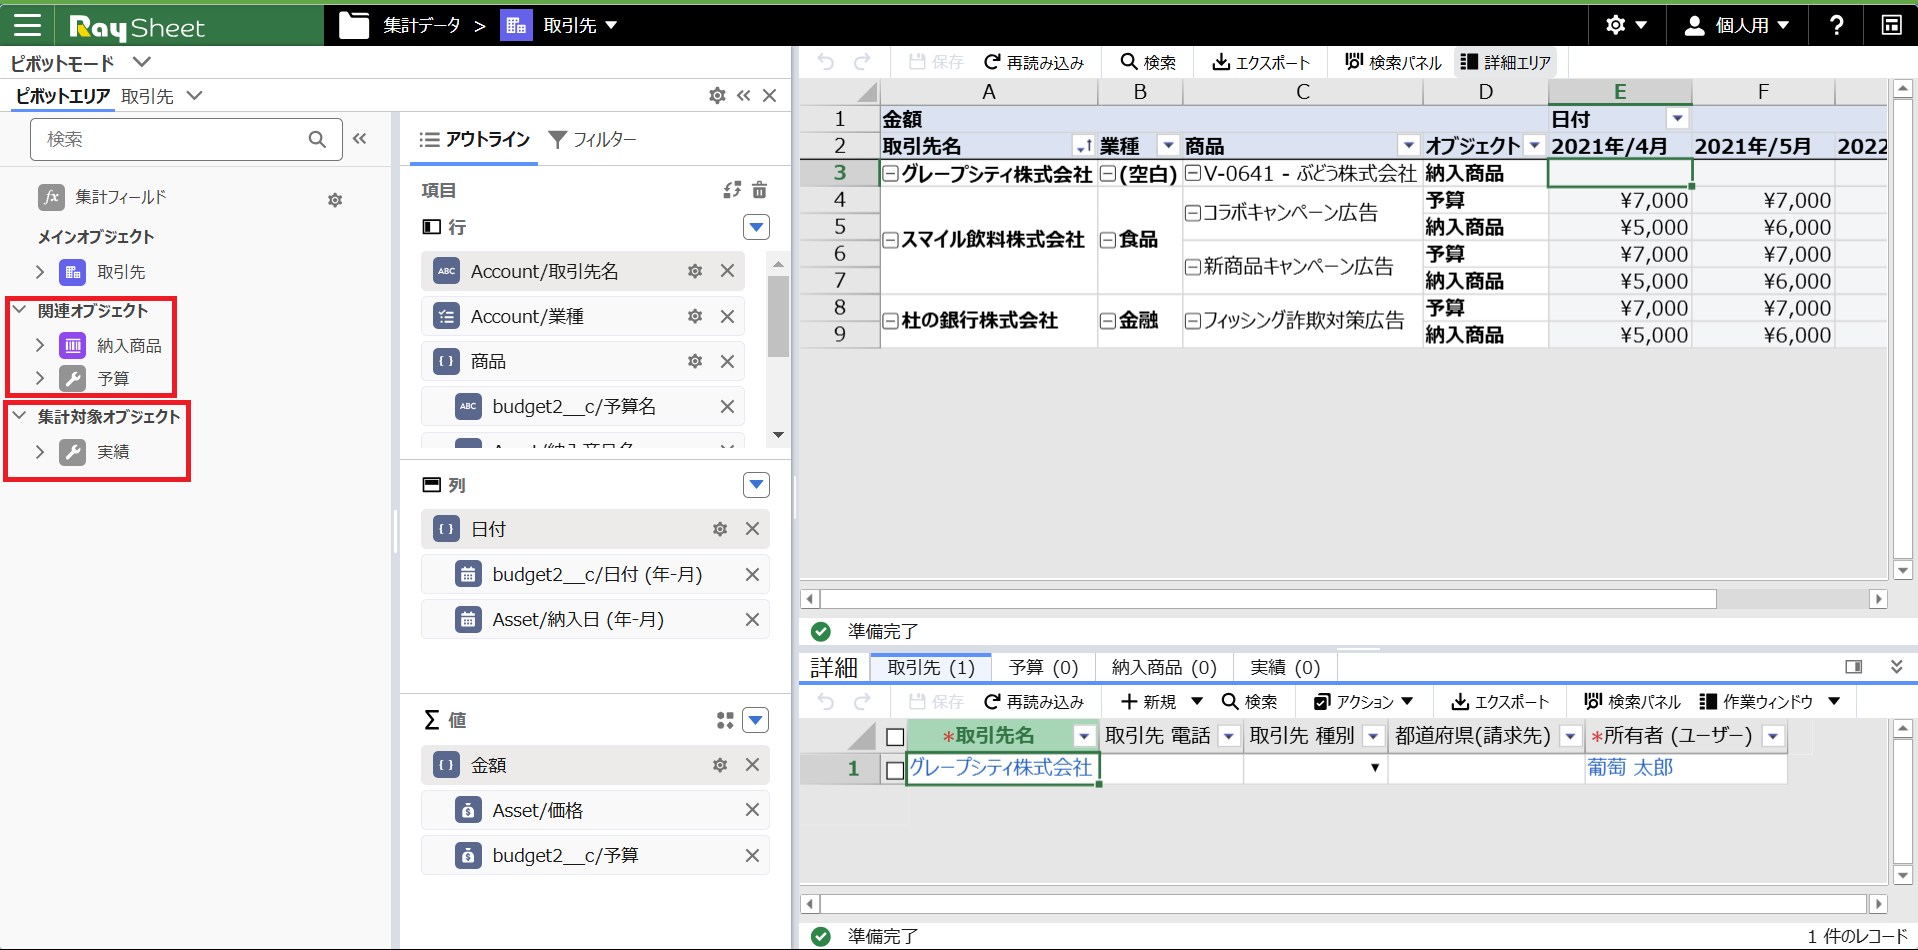Select the 取引先 (1) detail tab
This screenshot has height=950, width=1918.
coord(931,667)
